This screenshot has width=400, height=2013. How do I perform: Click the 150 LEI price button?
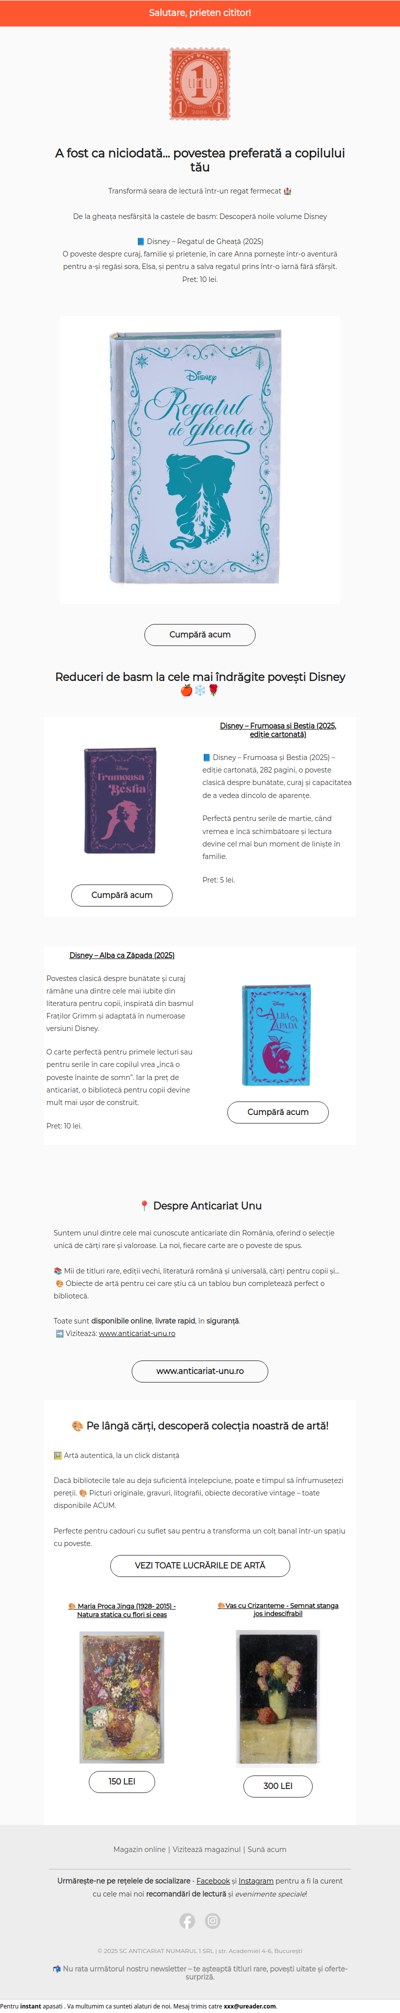pyautogui.click(x=122, y=1781)
